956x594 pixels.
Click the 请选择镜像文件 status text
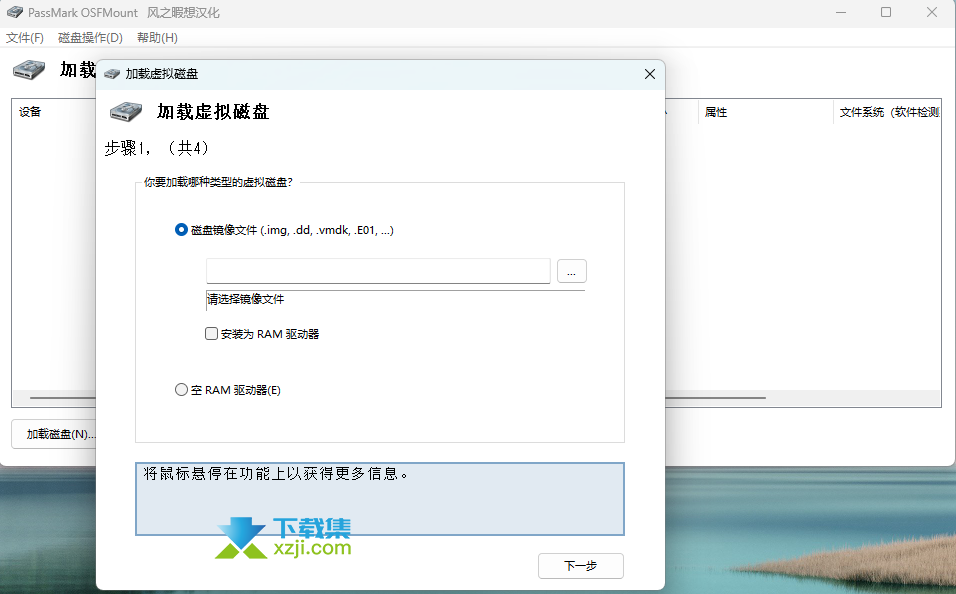click(246, 299)
